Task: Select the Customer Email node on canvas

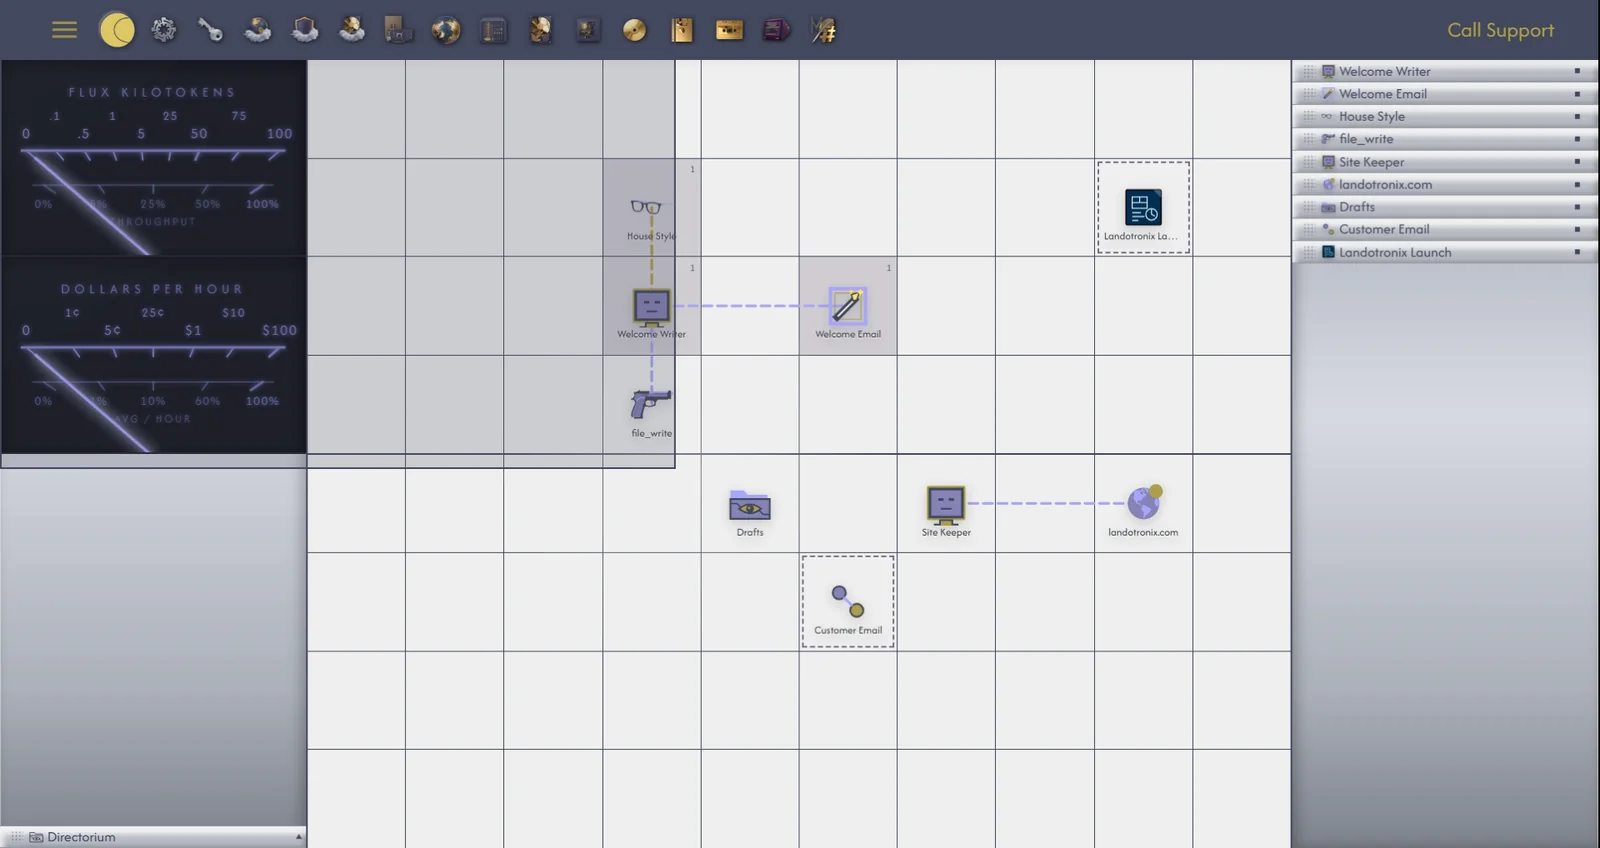Action: (x=848, y=602)
